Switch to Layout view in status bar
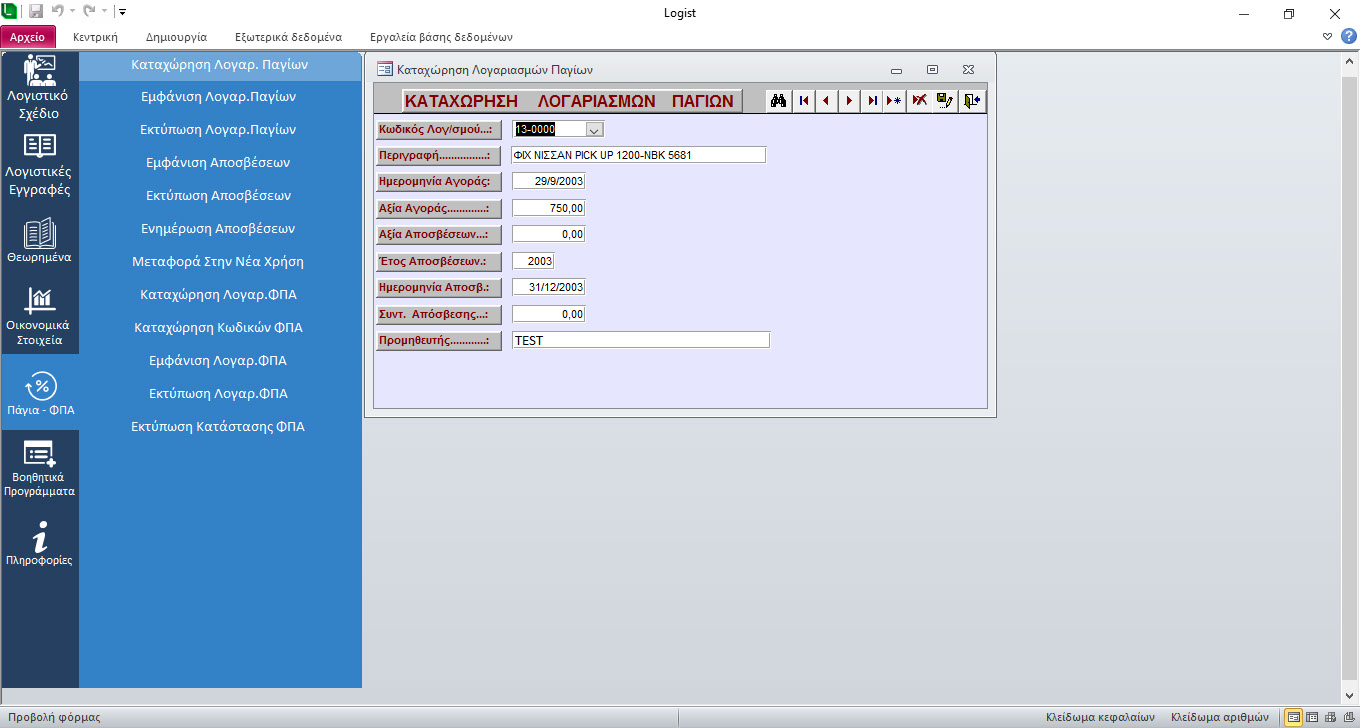The height and width of the screenshot is (728, 1360). pos(1330,717)
